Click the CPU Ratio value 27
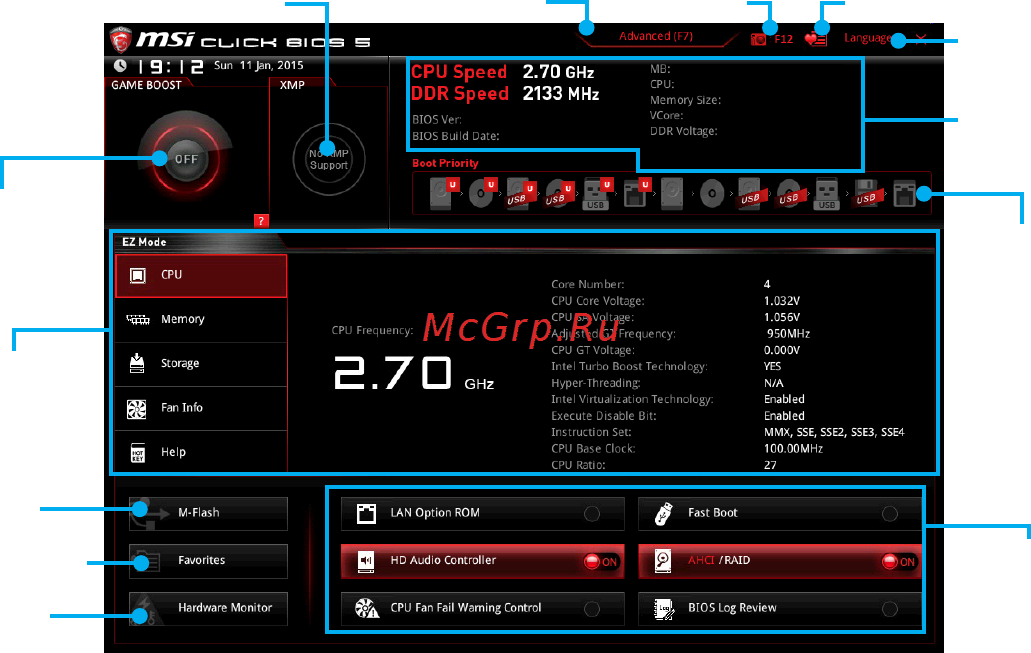1031x653 pixels. pyautogui.click(x=770, y=465)
